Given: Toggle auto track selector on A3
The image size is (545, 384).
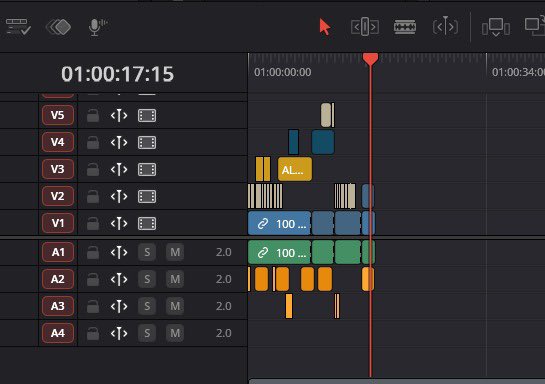Looking at the screenshot, I should [119, 306].
